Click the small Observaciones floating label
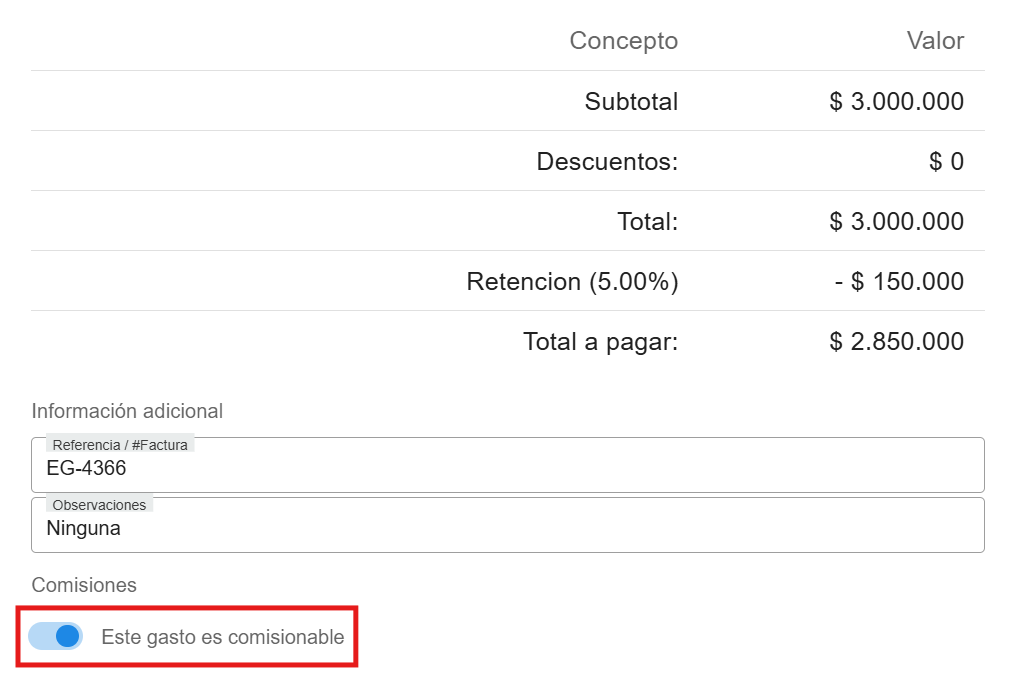 click(x=99, y=505)
